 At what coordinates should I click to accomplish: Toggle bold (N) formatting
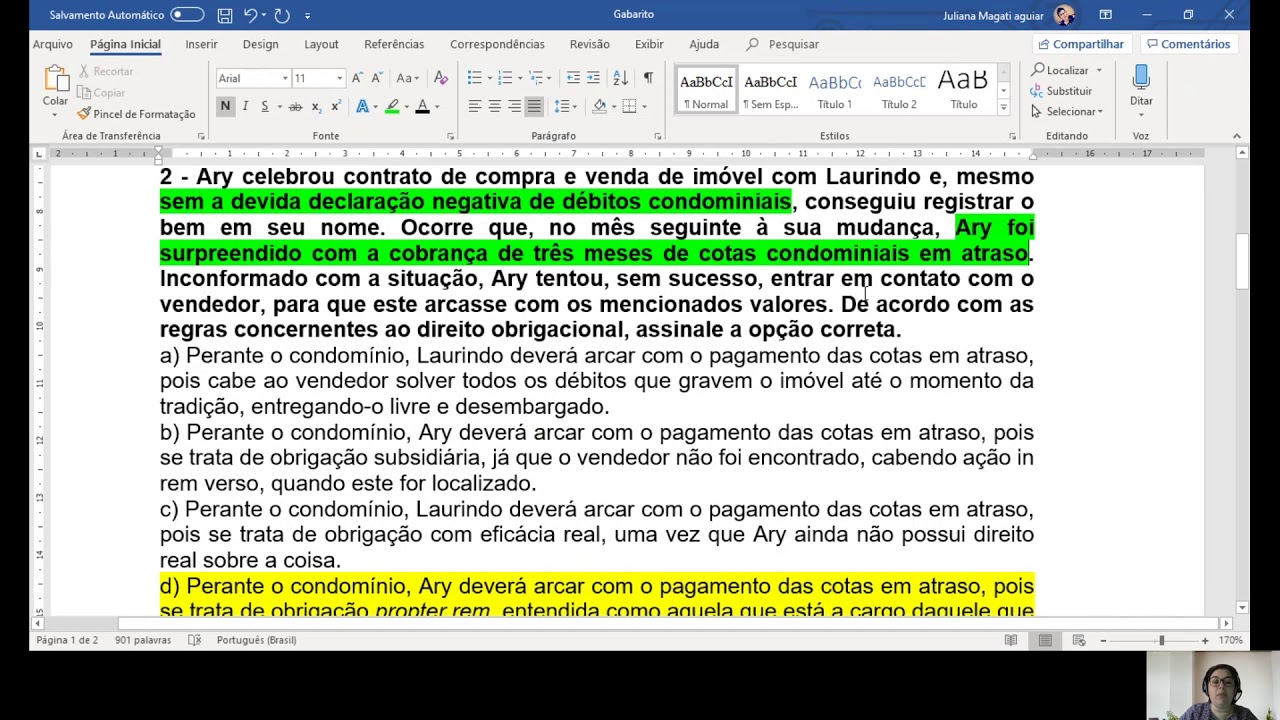point(225,106)
